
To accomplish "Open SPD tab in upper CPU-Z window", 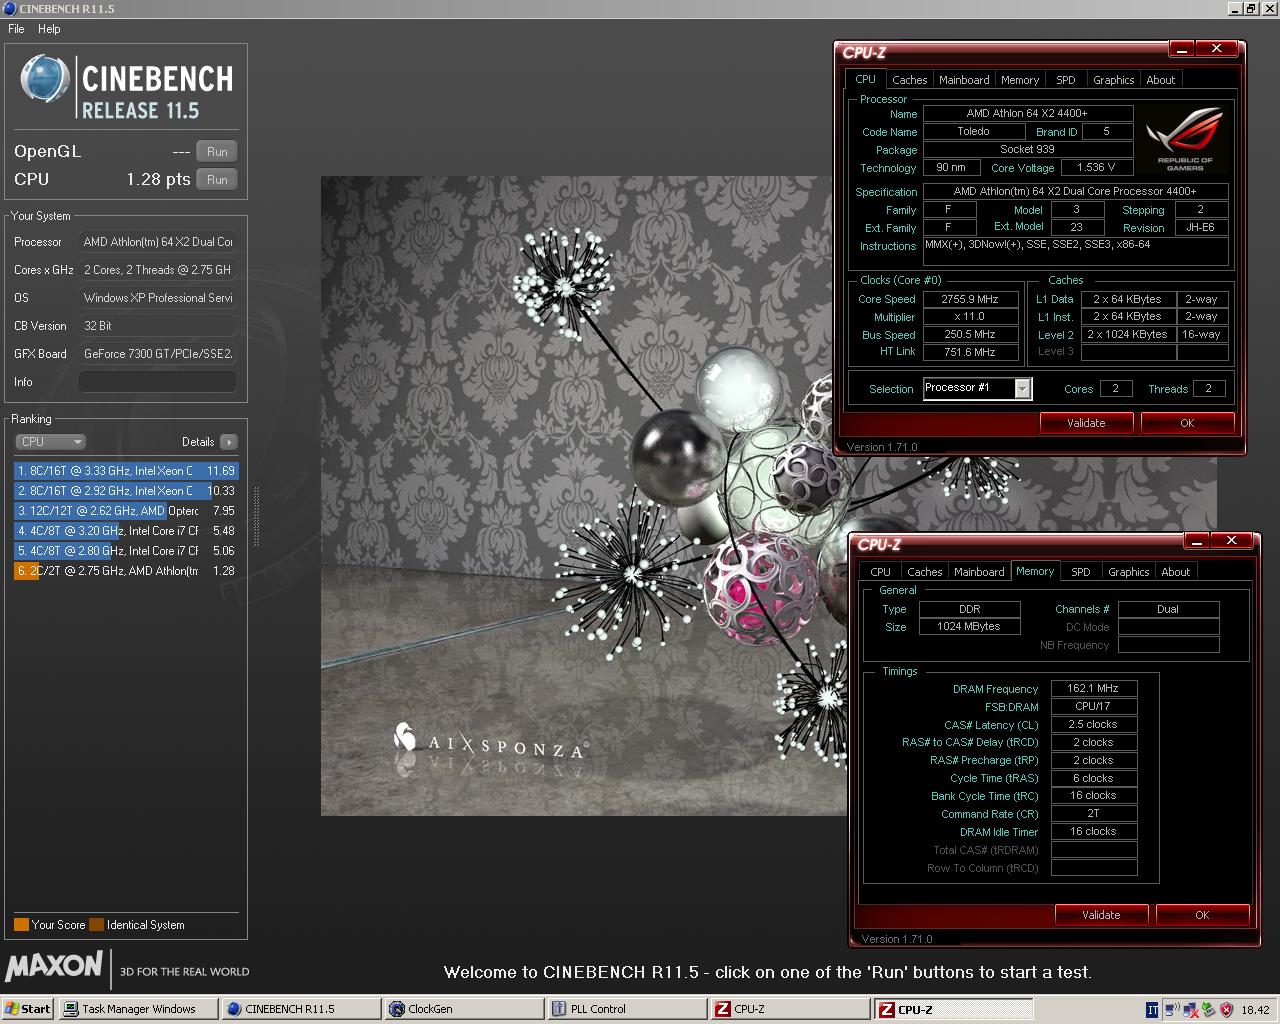I will (x=1066, y=80).
